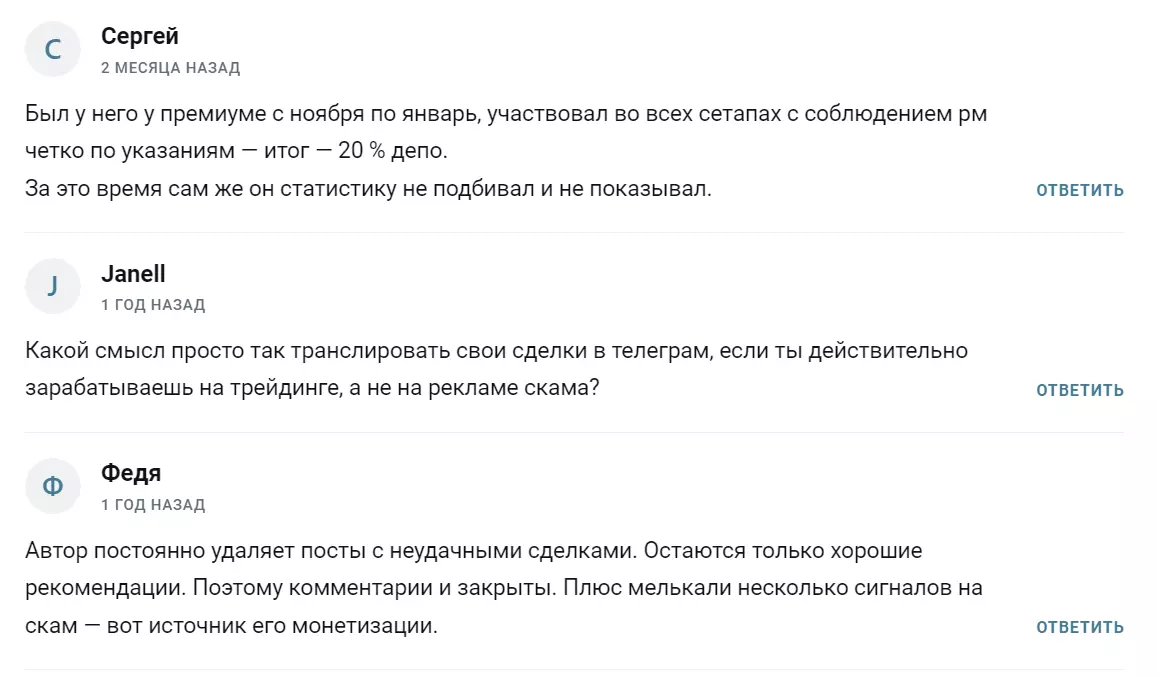Click the line starting 'Какой смысл просто так'

(x=497, y=350)
